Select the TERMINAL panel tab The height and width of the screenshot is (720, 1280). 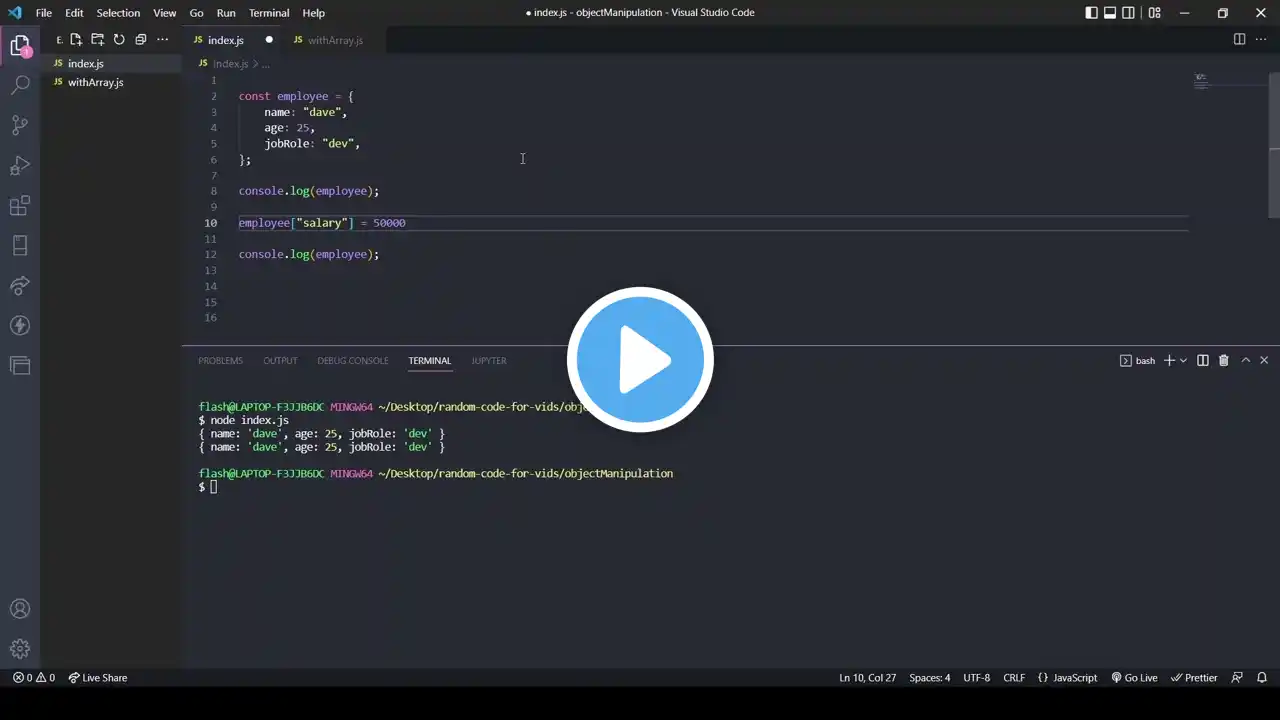point(430,361)
